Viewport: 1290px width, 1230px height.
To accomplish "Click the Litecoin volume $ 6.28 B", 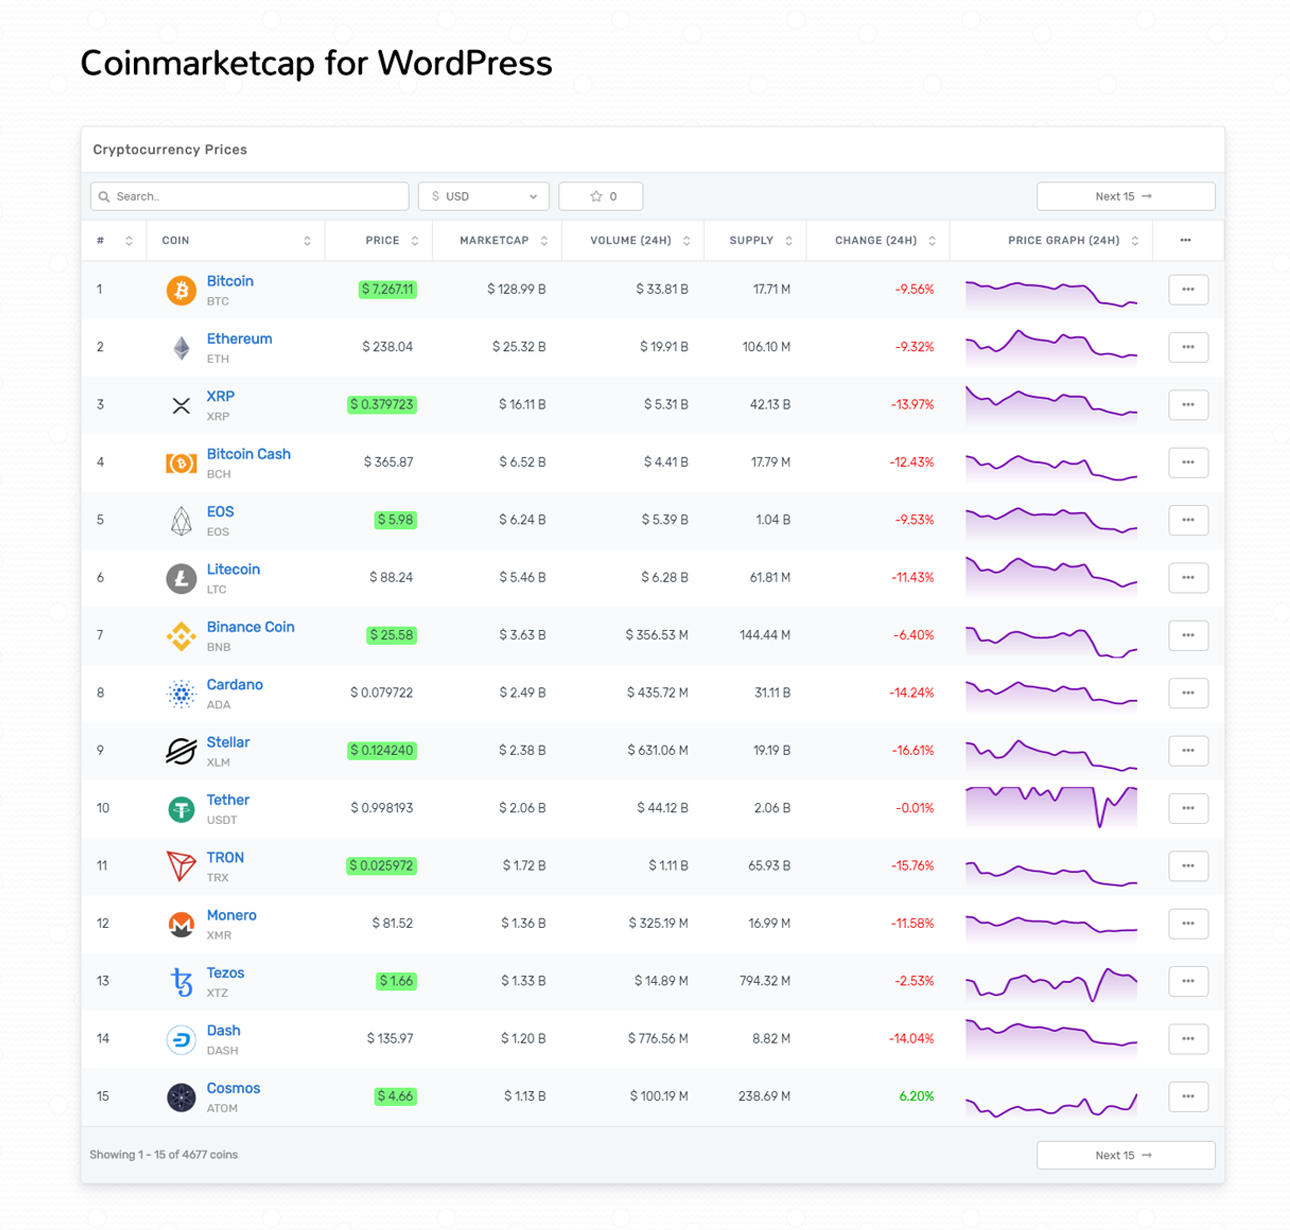I will [665, 577].
